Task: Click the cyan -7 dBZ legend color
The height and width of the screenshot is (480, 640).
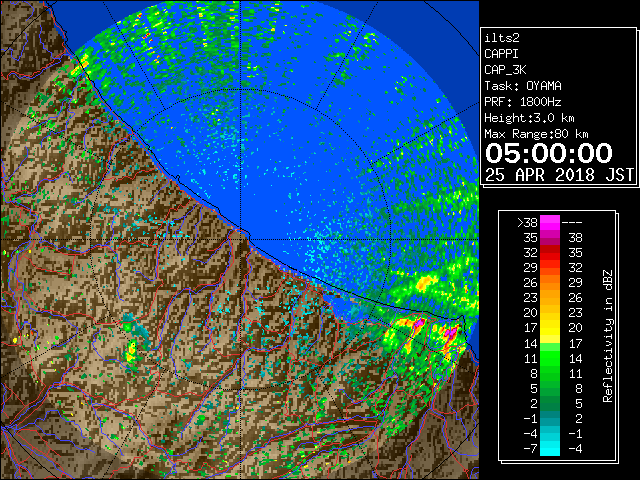Action: [x=550, y=449]
